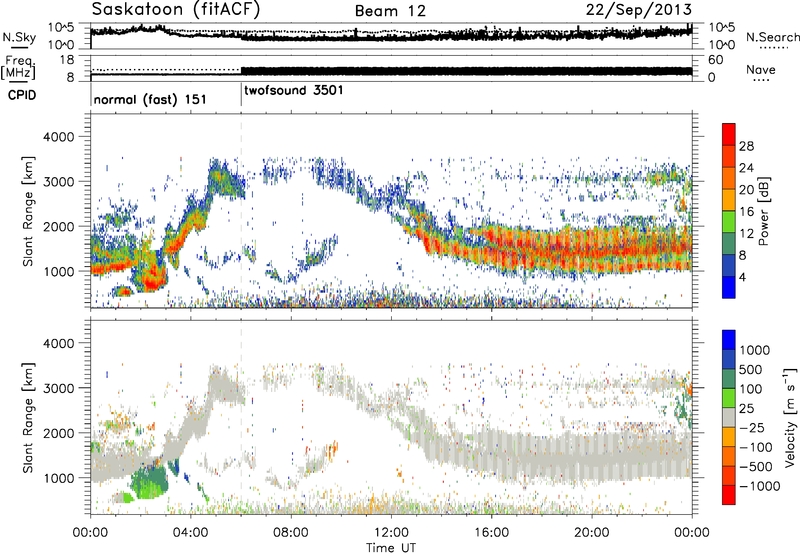Click the 'Nave' legend label

pos(761,69)
